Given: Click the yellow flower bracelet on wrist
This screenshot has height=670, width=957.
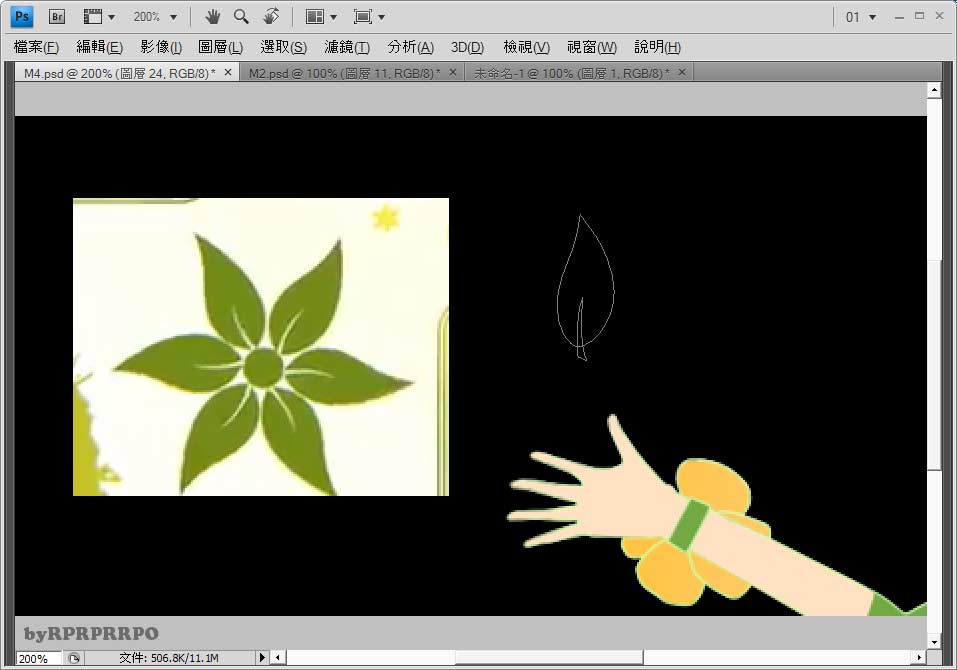Looking at the screenshot, I should point(696,531).
